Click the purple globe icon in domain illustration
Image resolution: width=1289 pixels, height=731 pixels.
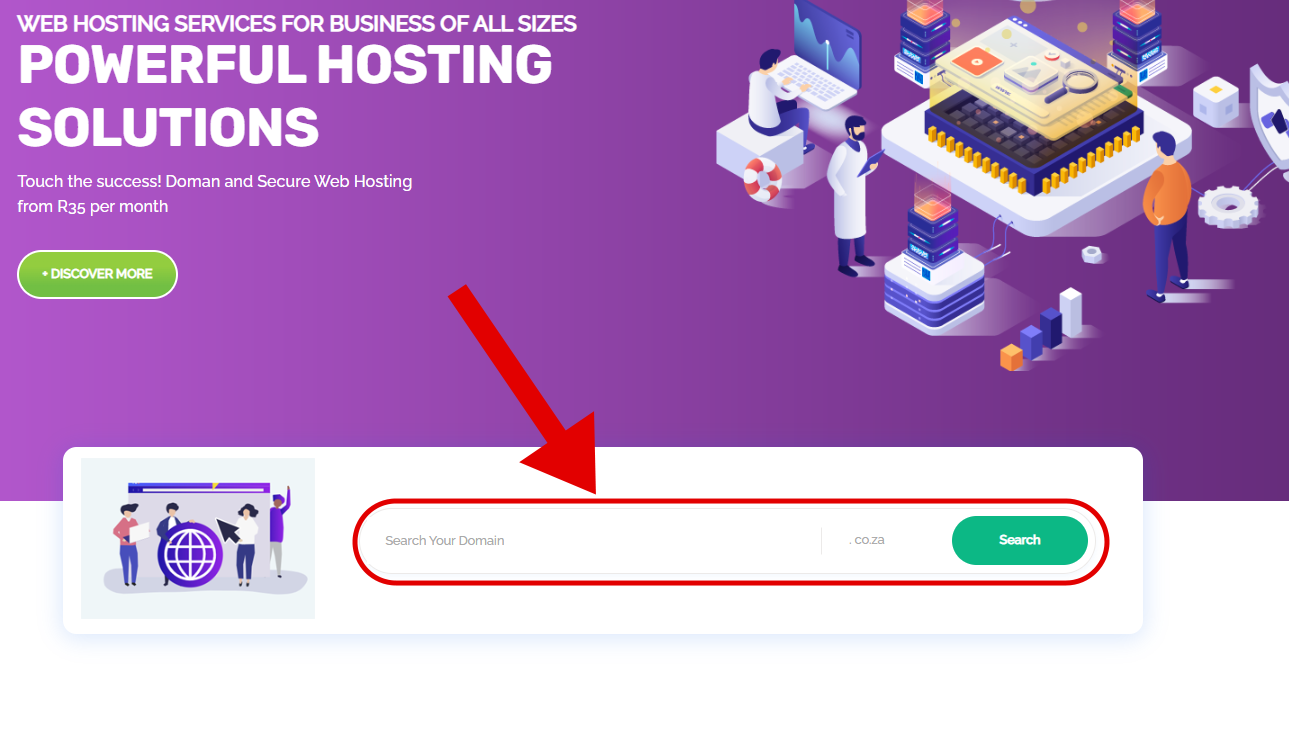point(189,555)
